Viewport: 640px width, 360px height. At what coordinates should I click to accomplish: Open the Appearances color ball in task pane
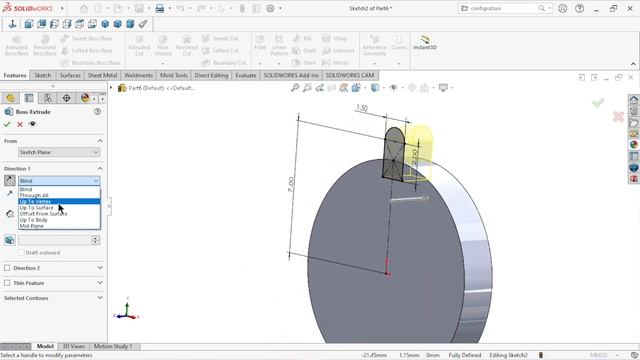633,144
